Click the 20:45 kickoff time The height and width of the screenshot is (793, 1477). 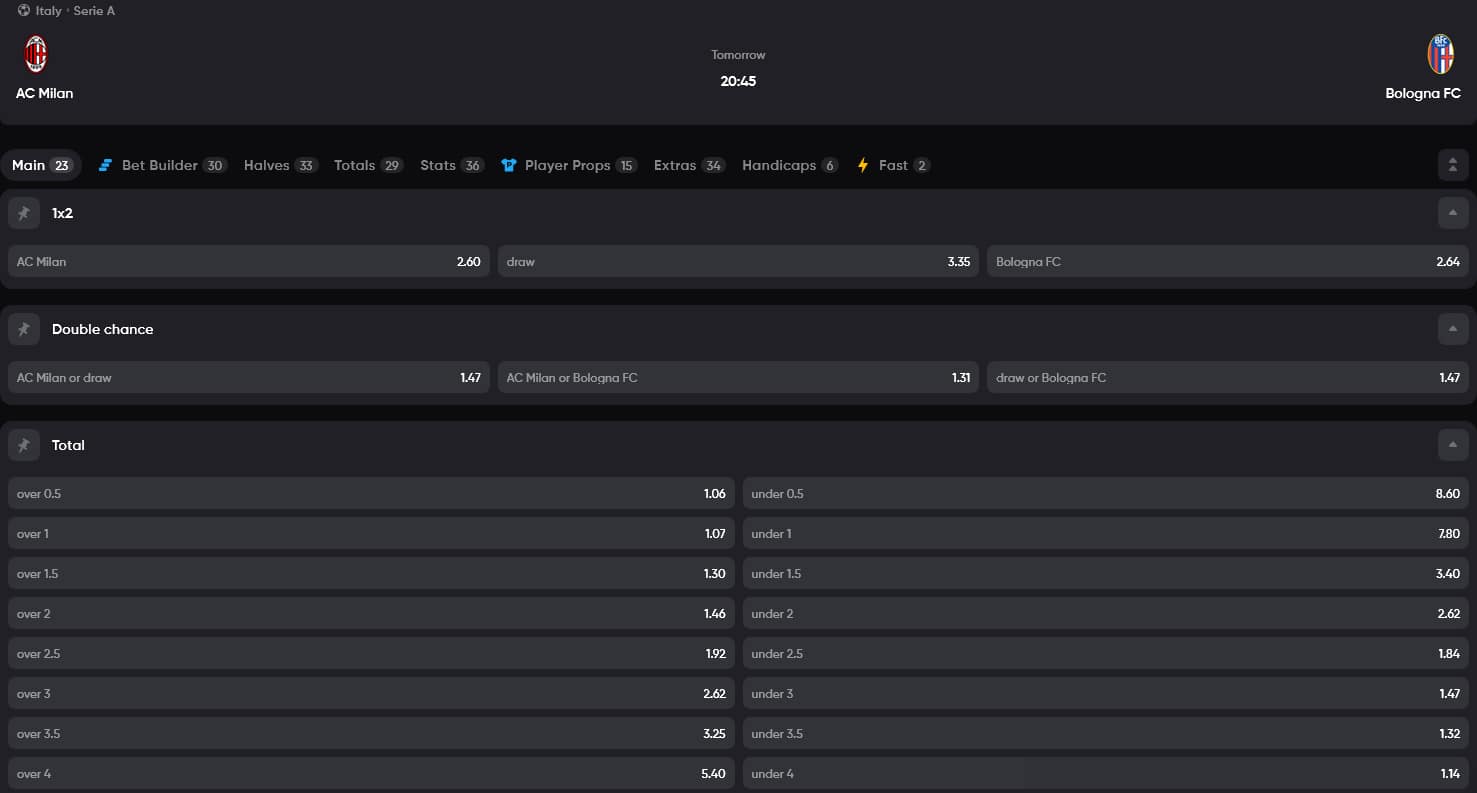738,81
